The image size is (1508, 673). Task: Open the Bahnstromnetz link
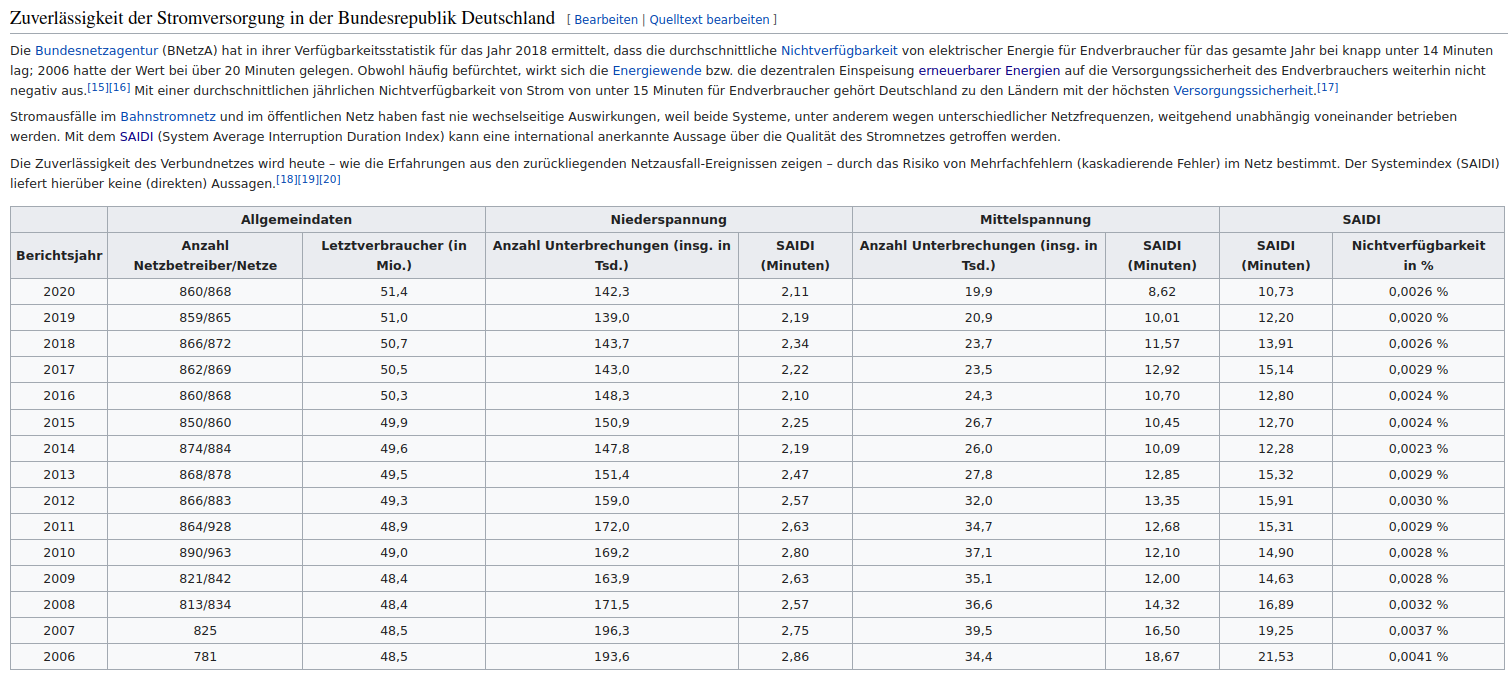167,117
